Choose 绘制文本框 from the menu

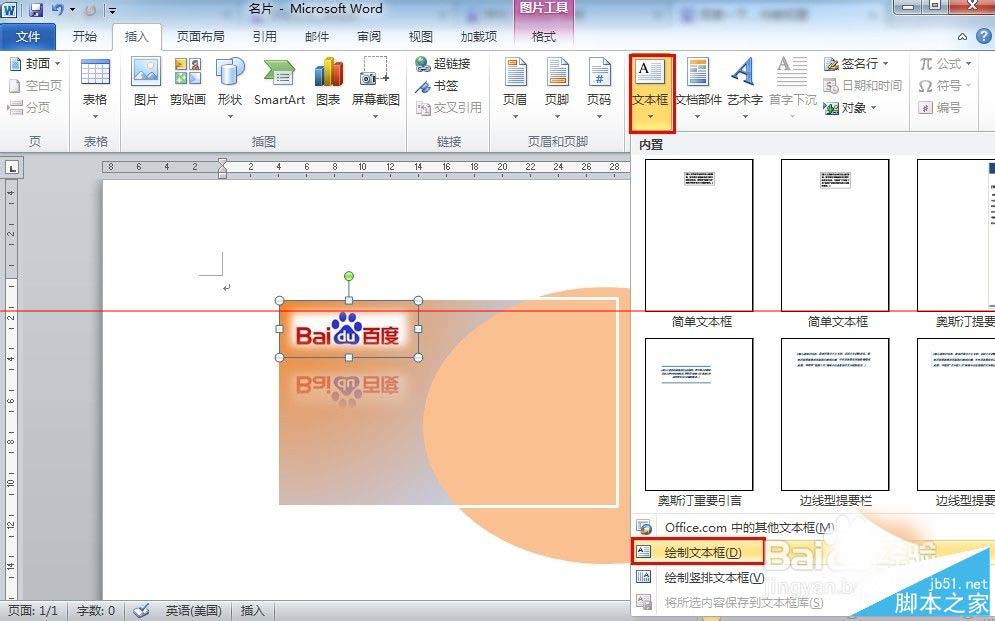coord(700,551)
